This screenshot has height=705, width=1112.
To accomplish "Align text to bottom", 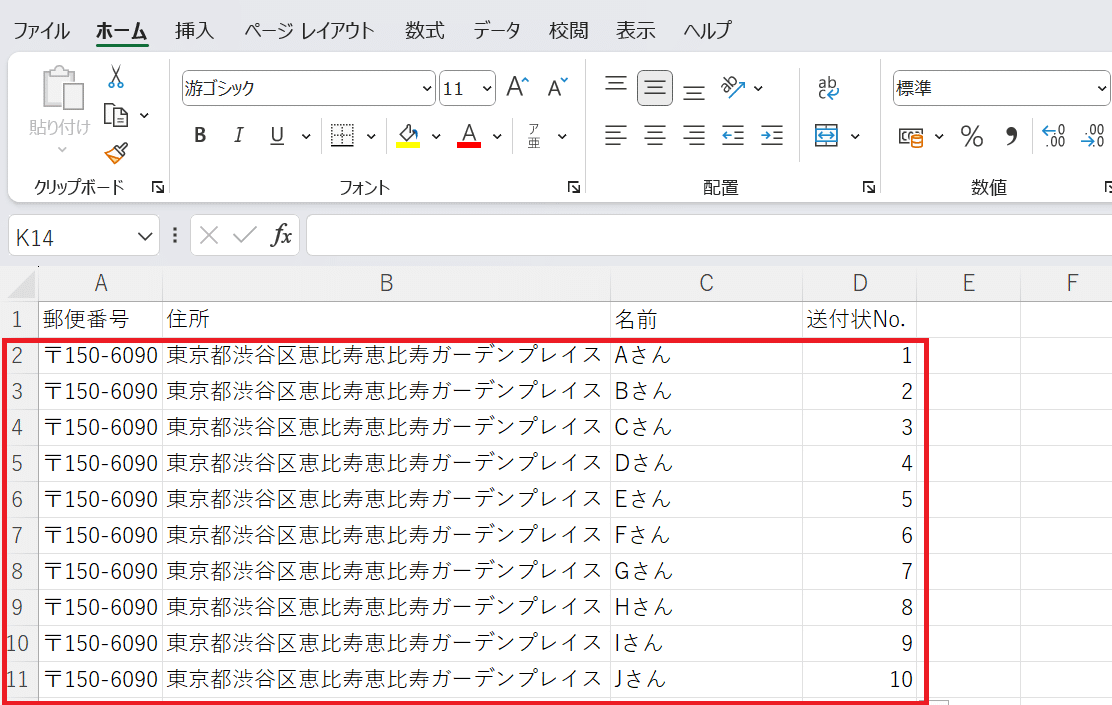I will click(x=694, y=91).
